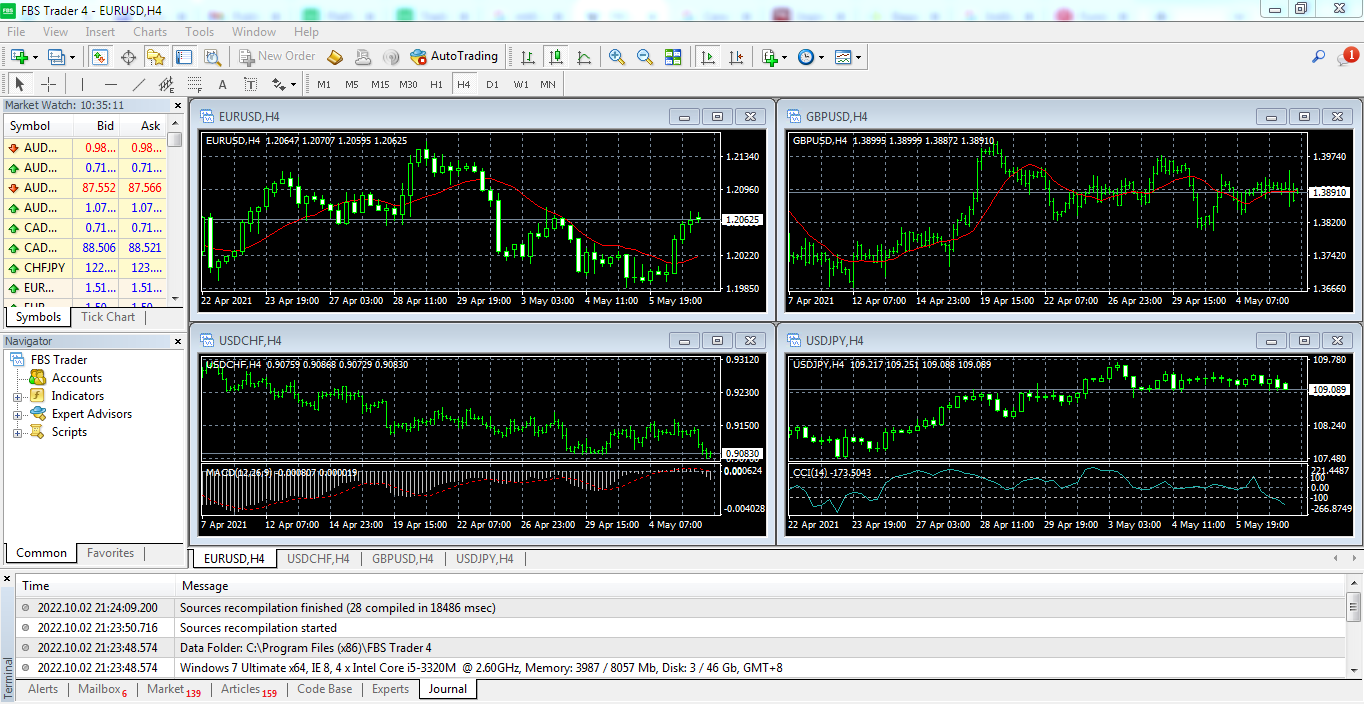Select the Trendline tool
This screenshot has width=1364, height=704.
pos(139,84)
